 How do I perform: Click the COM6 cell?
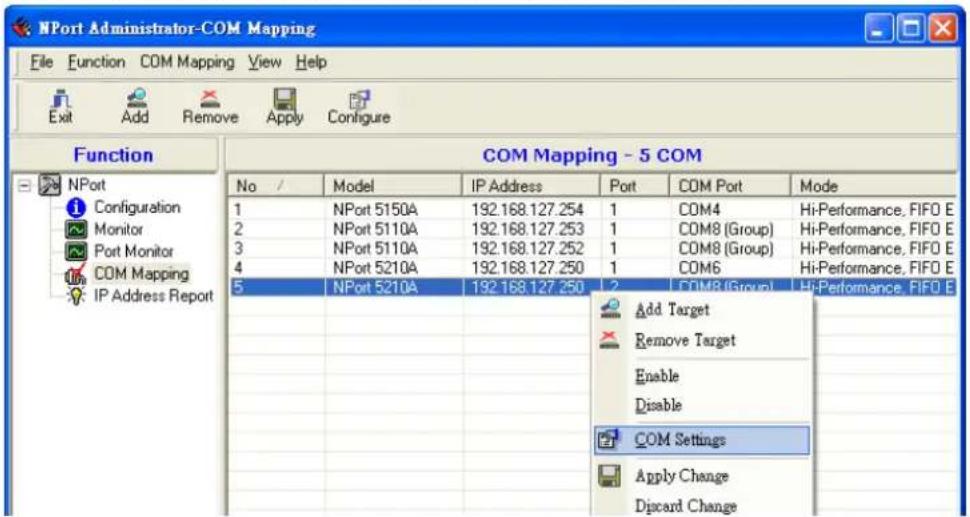699,268
